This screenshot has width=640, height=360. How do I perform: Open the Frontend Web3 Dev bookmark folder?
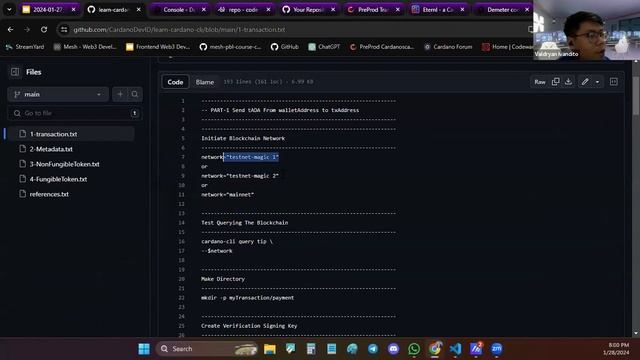[x=158, y=47]
